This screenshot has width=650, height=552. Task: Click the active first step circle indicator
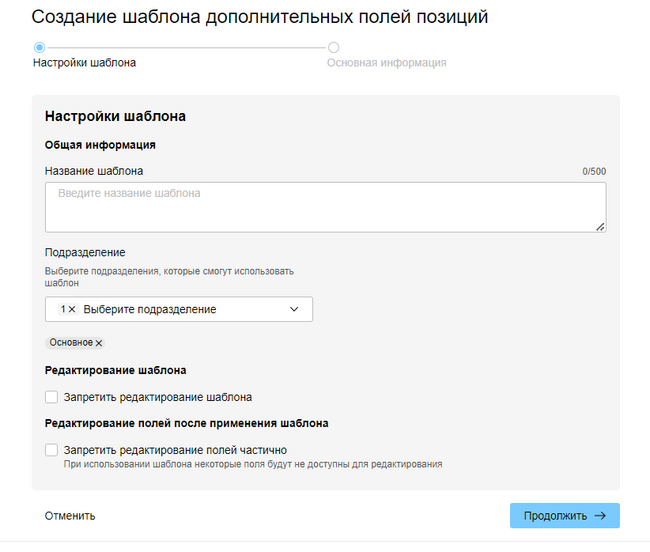[x=39, y=47]
